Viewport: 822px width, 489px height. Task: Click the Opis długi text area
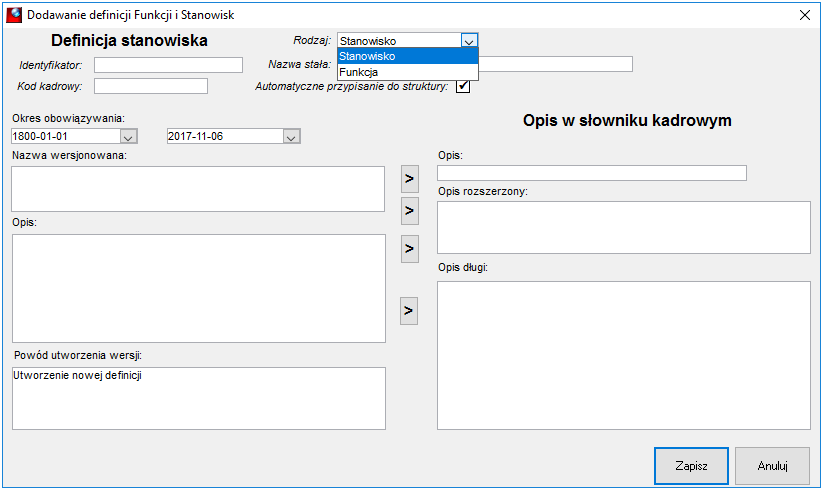point(624,355)
